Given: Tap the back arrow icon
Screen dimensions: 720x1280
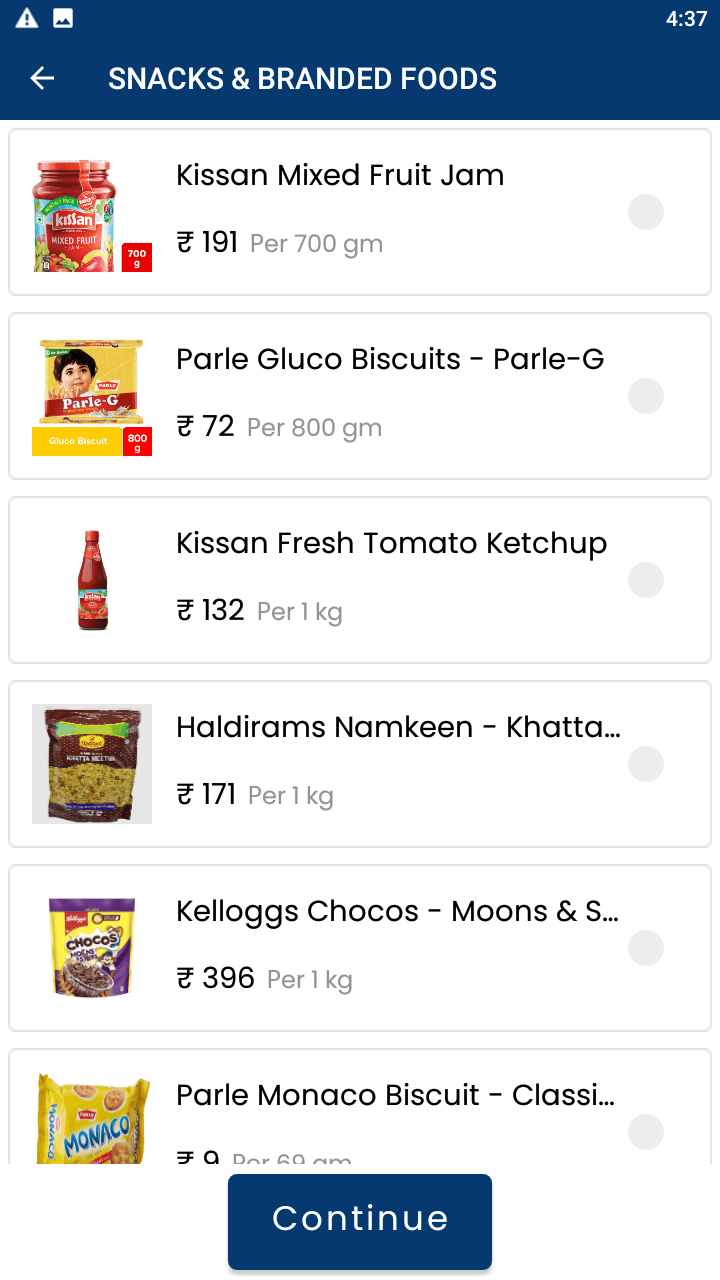Looking at the screenshot, I should click(42, 78).
